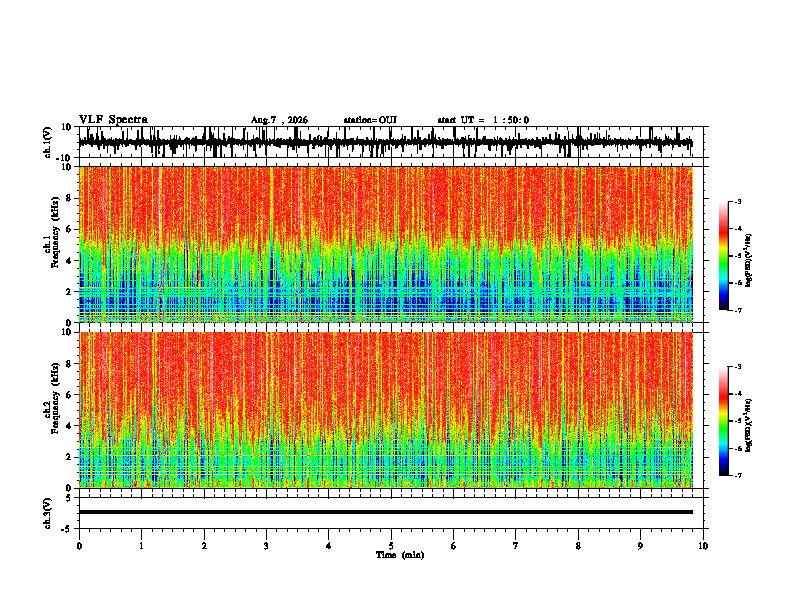Click the "6" kHz tick on ch.2 frequency axis
Screen dimensions: 792x612
point(70,395)
